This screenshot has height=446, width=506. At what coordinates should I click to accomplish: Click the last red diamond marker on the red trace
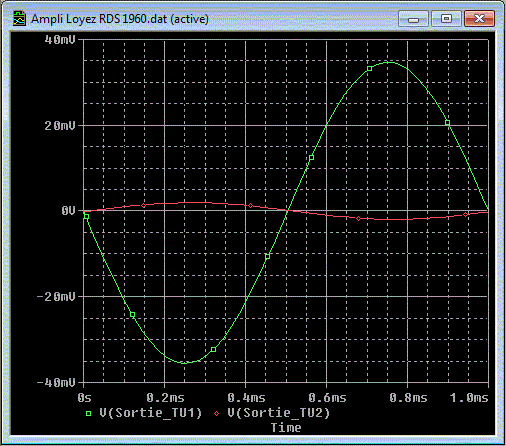tap(465, 215)
